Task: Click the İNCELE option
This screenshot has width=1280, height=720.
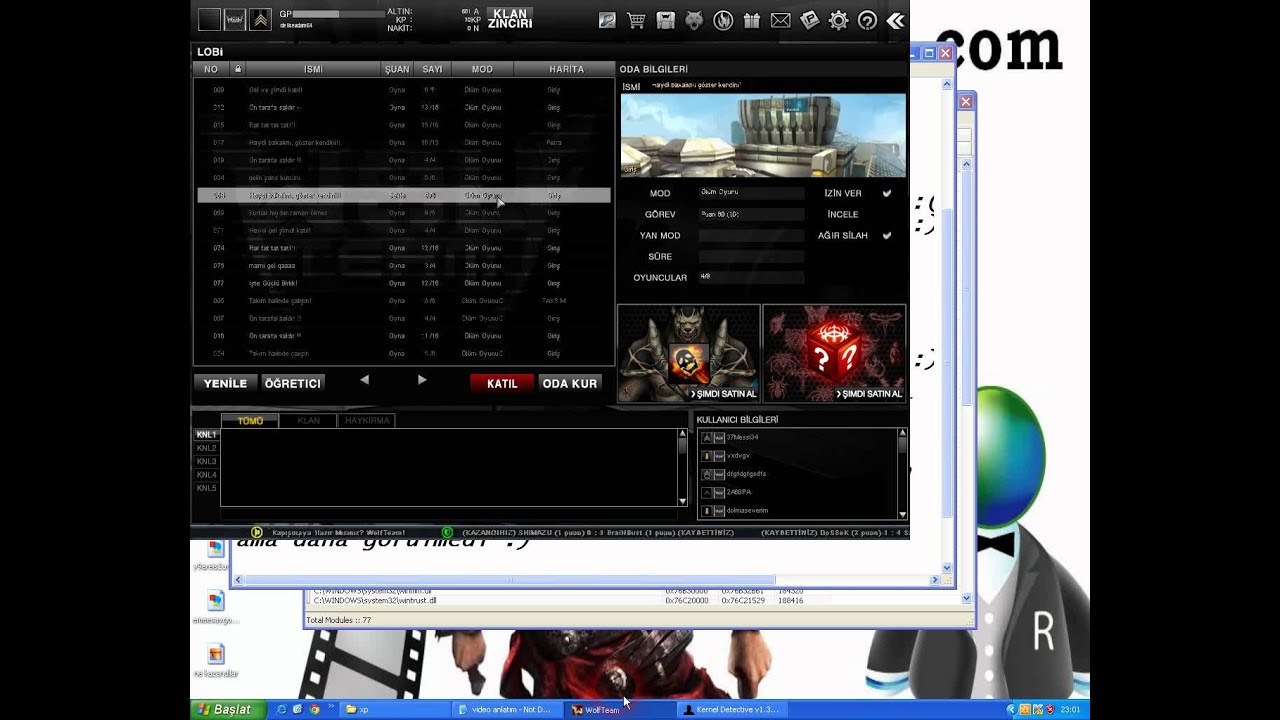Action: click(843, 214)
